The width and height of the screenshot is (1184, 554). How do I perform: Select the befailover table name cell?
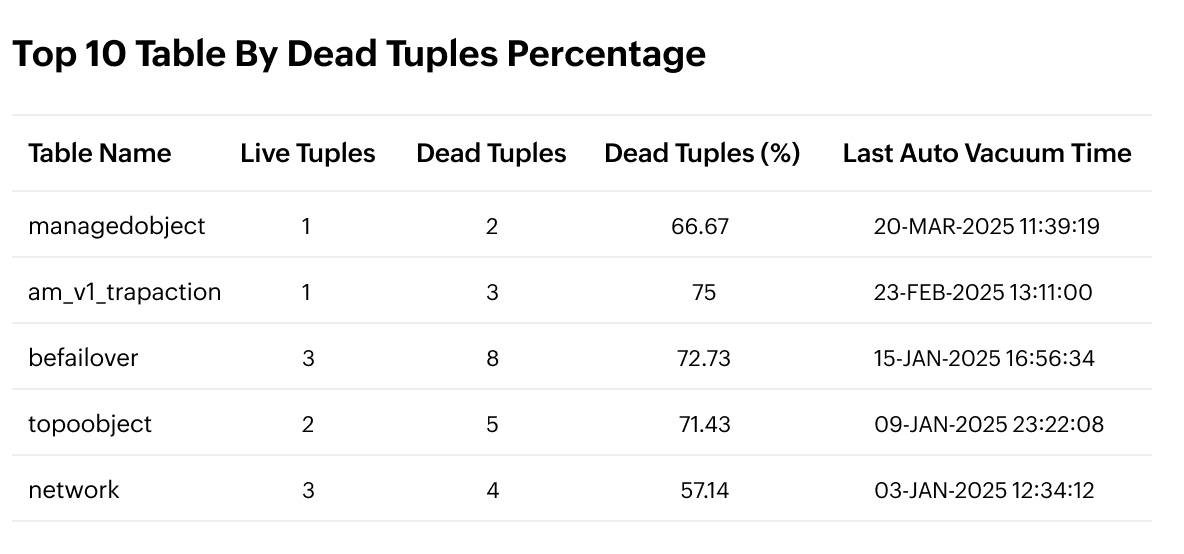click(x=83, y=358)
